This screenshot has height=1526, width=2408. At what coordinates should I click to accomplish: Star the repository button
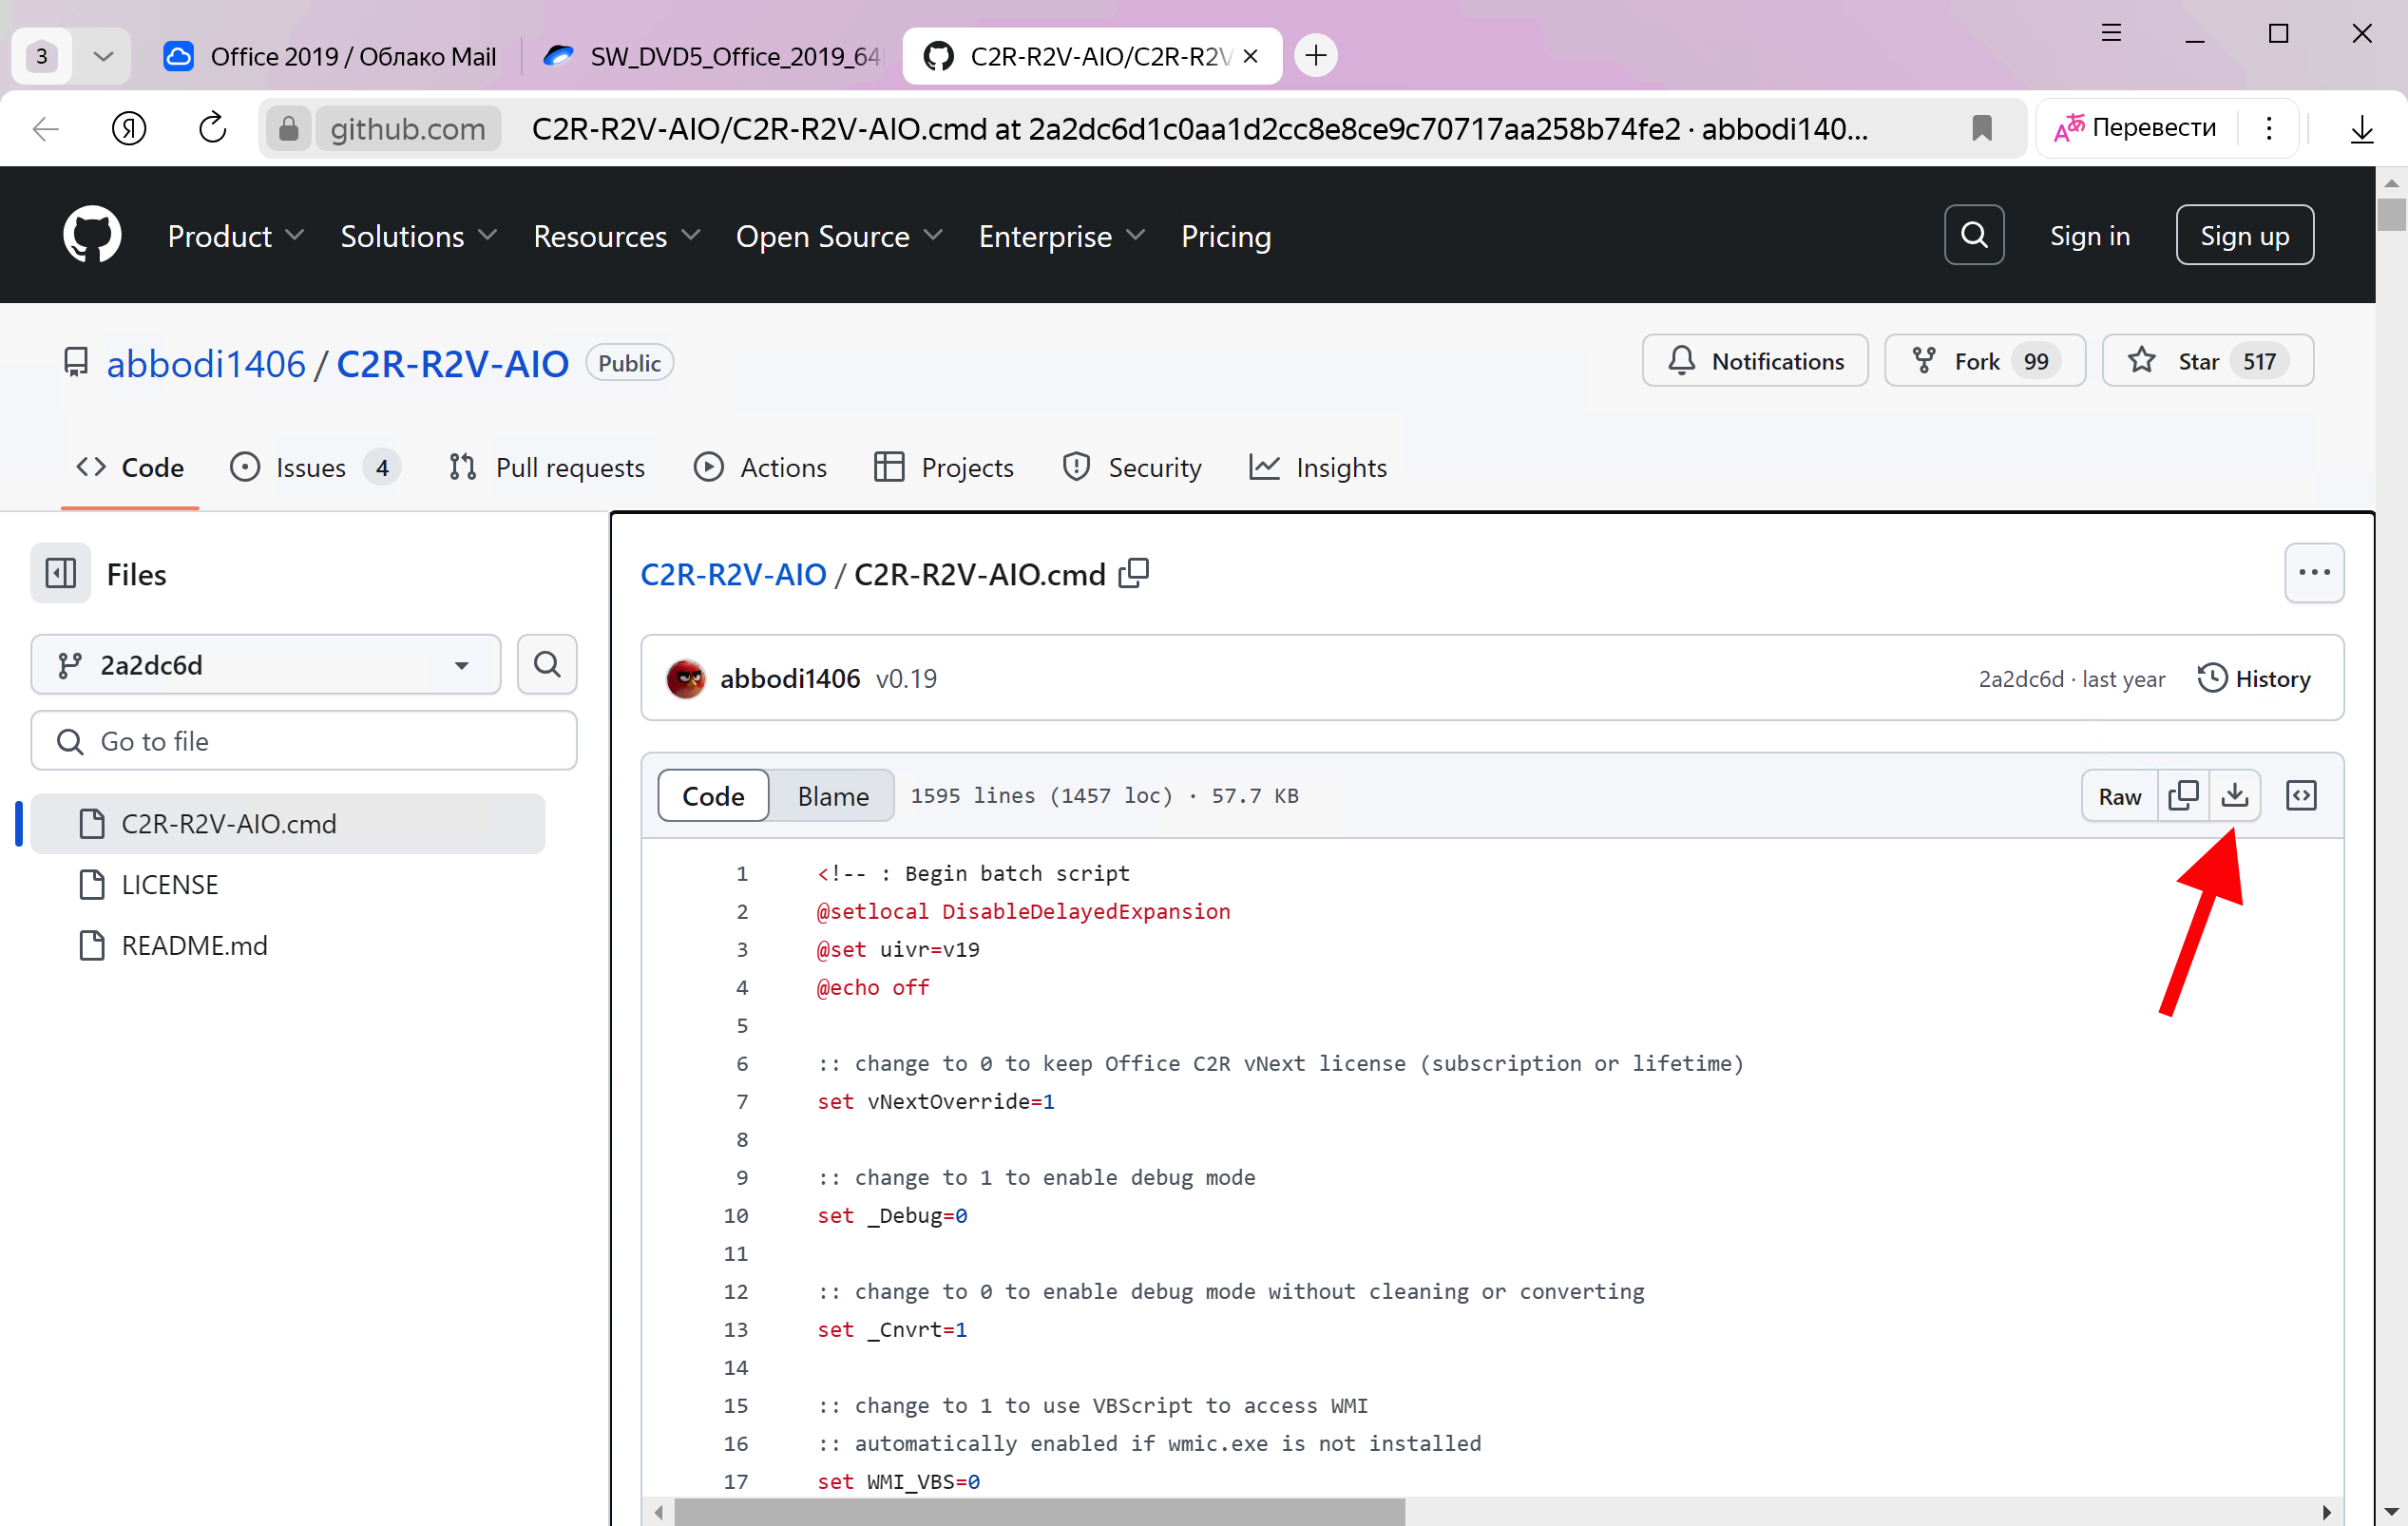2207,360
